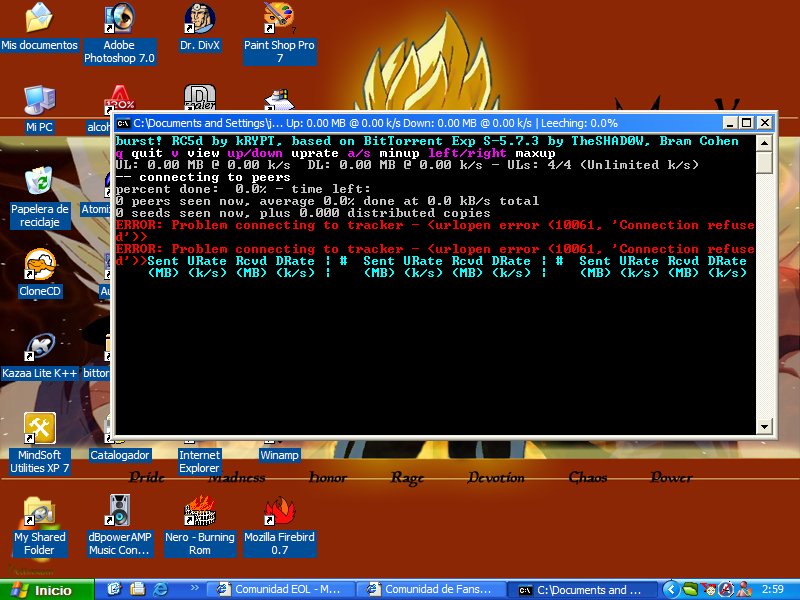Click the Internet Explorer quick launch icon in the taskbar
800x600 pixels.
tap(161, 589)
